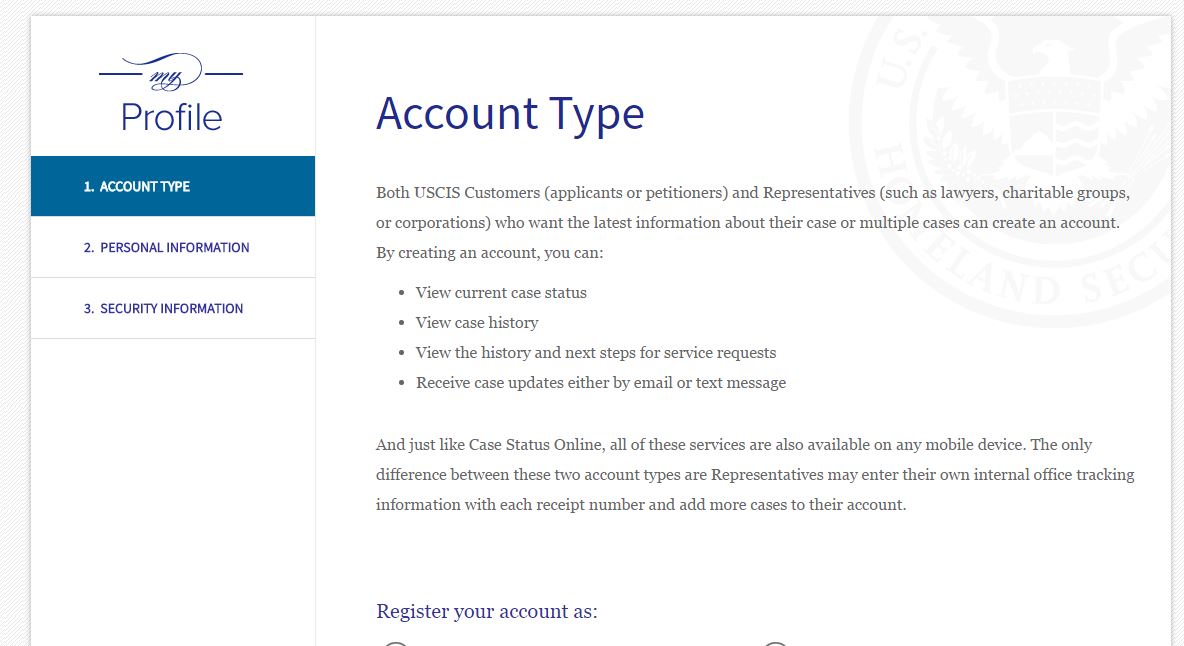The image size is (1184, 646).
Task: Select the second radio button under Register
Action: coord(775,644)
